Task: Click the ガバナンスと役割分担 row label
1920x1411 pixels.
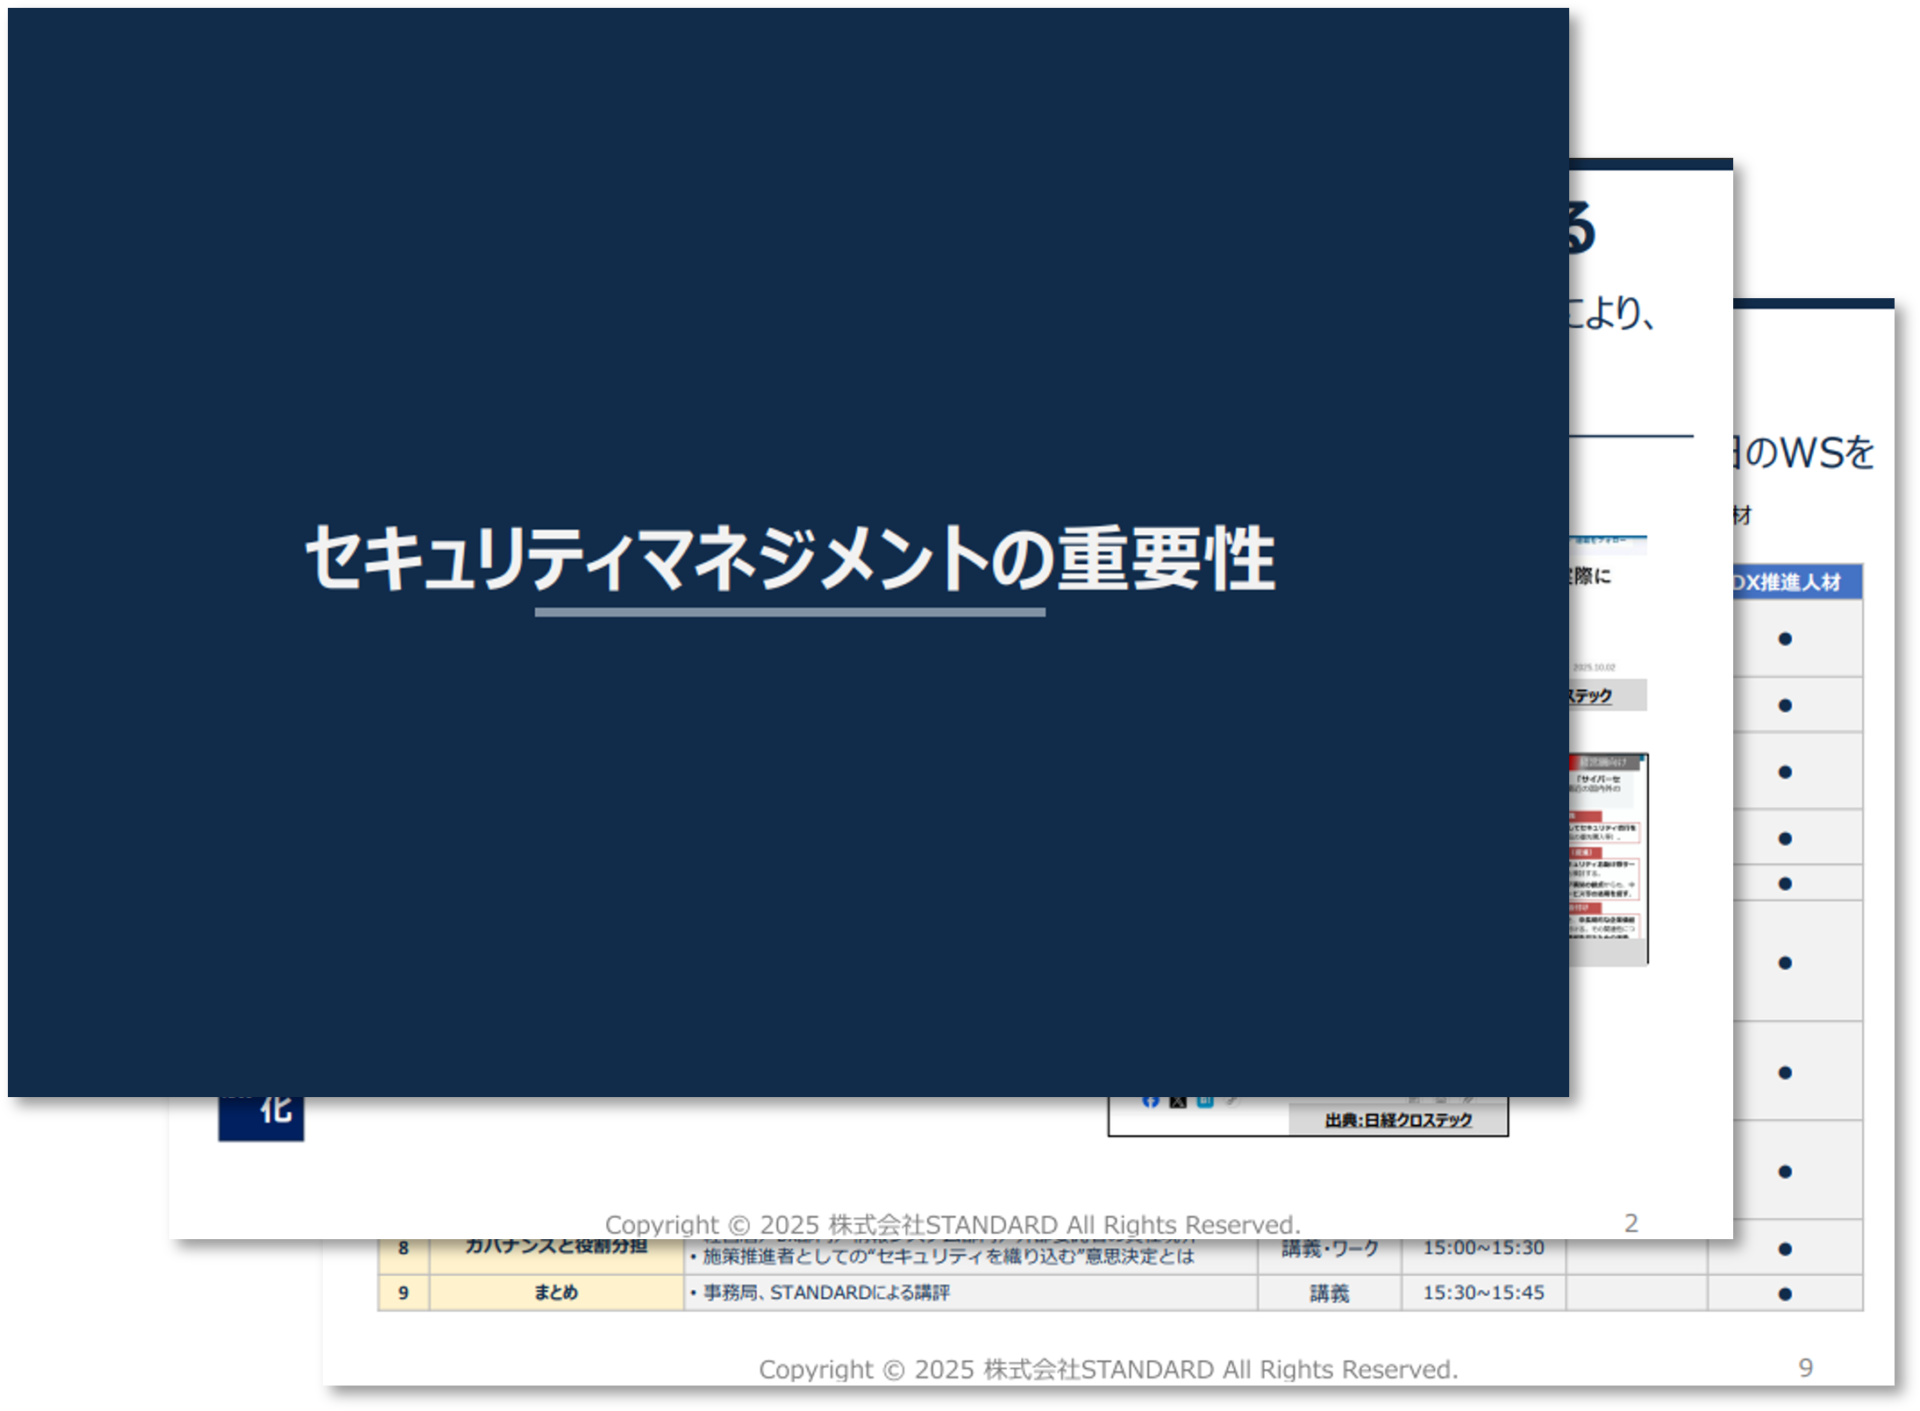Action: pos(556,1248)
